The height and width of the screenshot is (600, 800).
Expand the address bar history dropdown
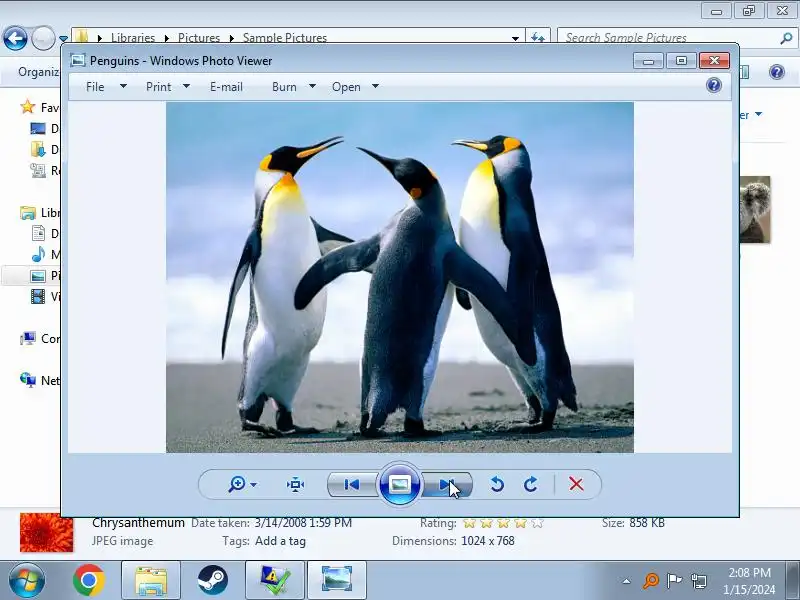515,38
